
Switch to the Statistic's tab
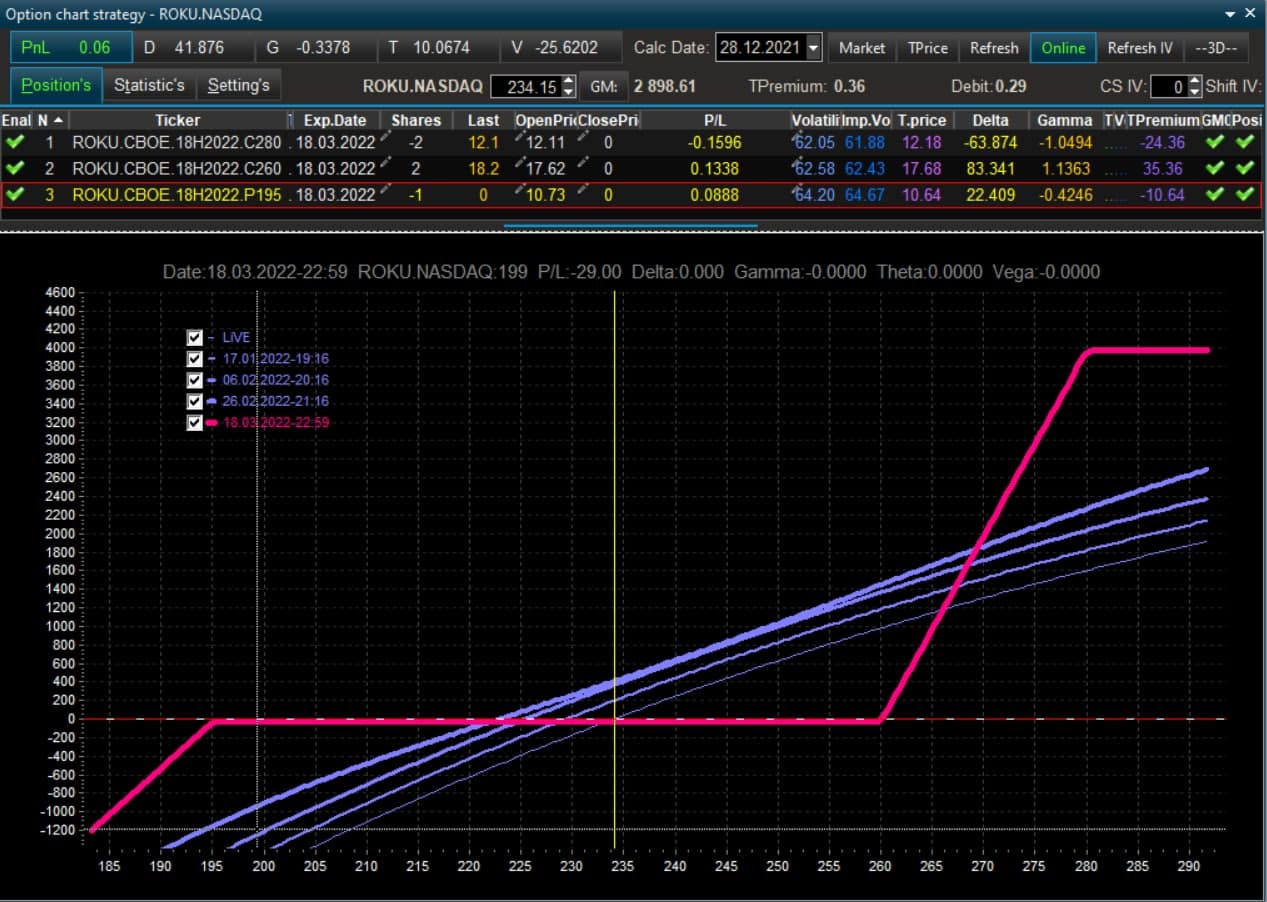(x=149, y=85)
